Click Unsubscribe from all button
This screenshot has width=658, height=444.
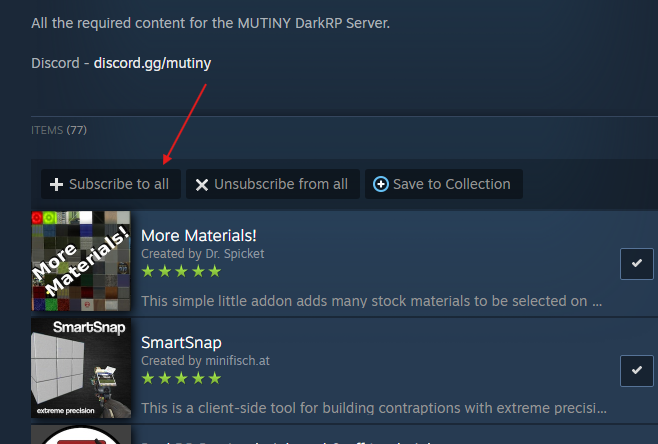(x=273, y=184)
